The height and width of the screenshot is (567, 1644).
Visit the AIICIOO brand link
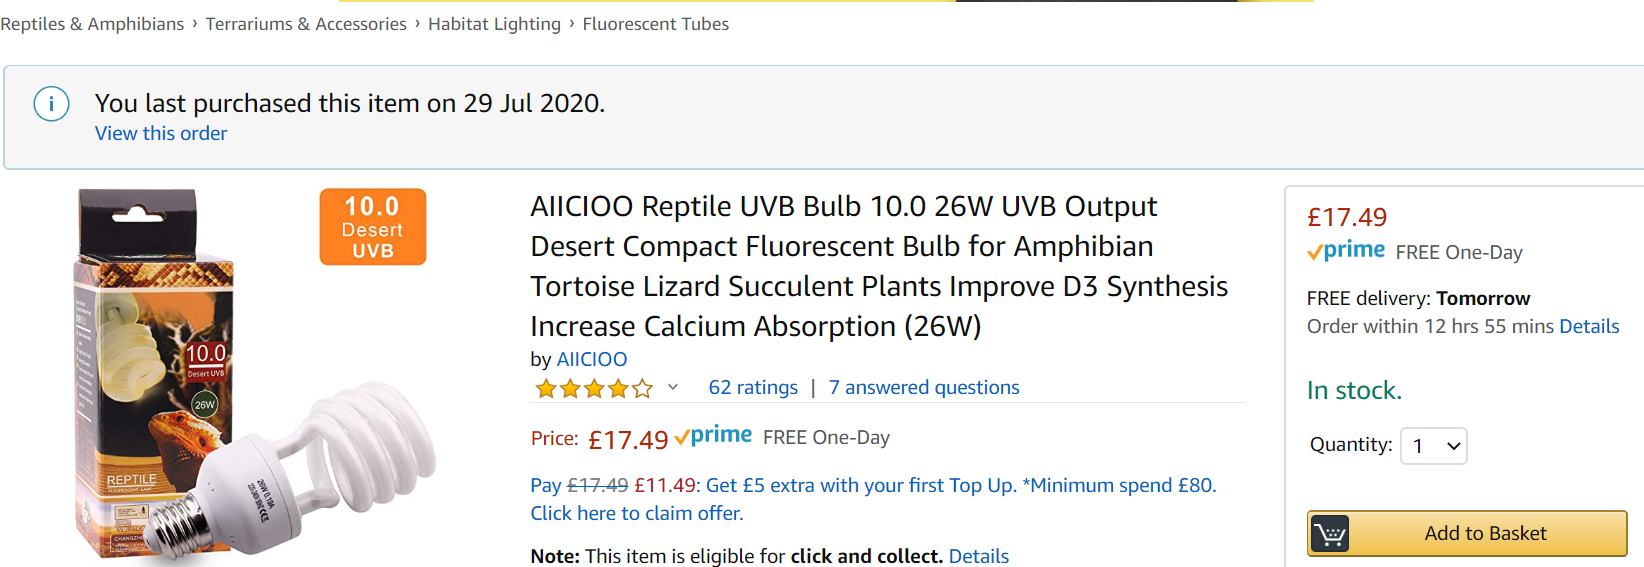click(x=592, y=359)
